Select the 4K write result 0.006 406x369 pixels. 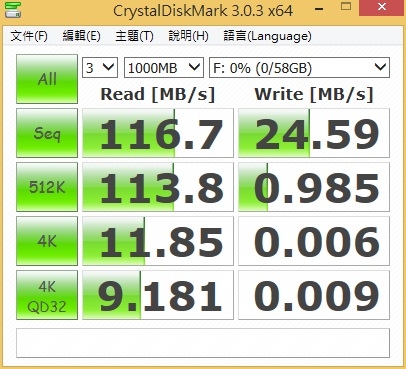314,241
